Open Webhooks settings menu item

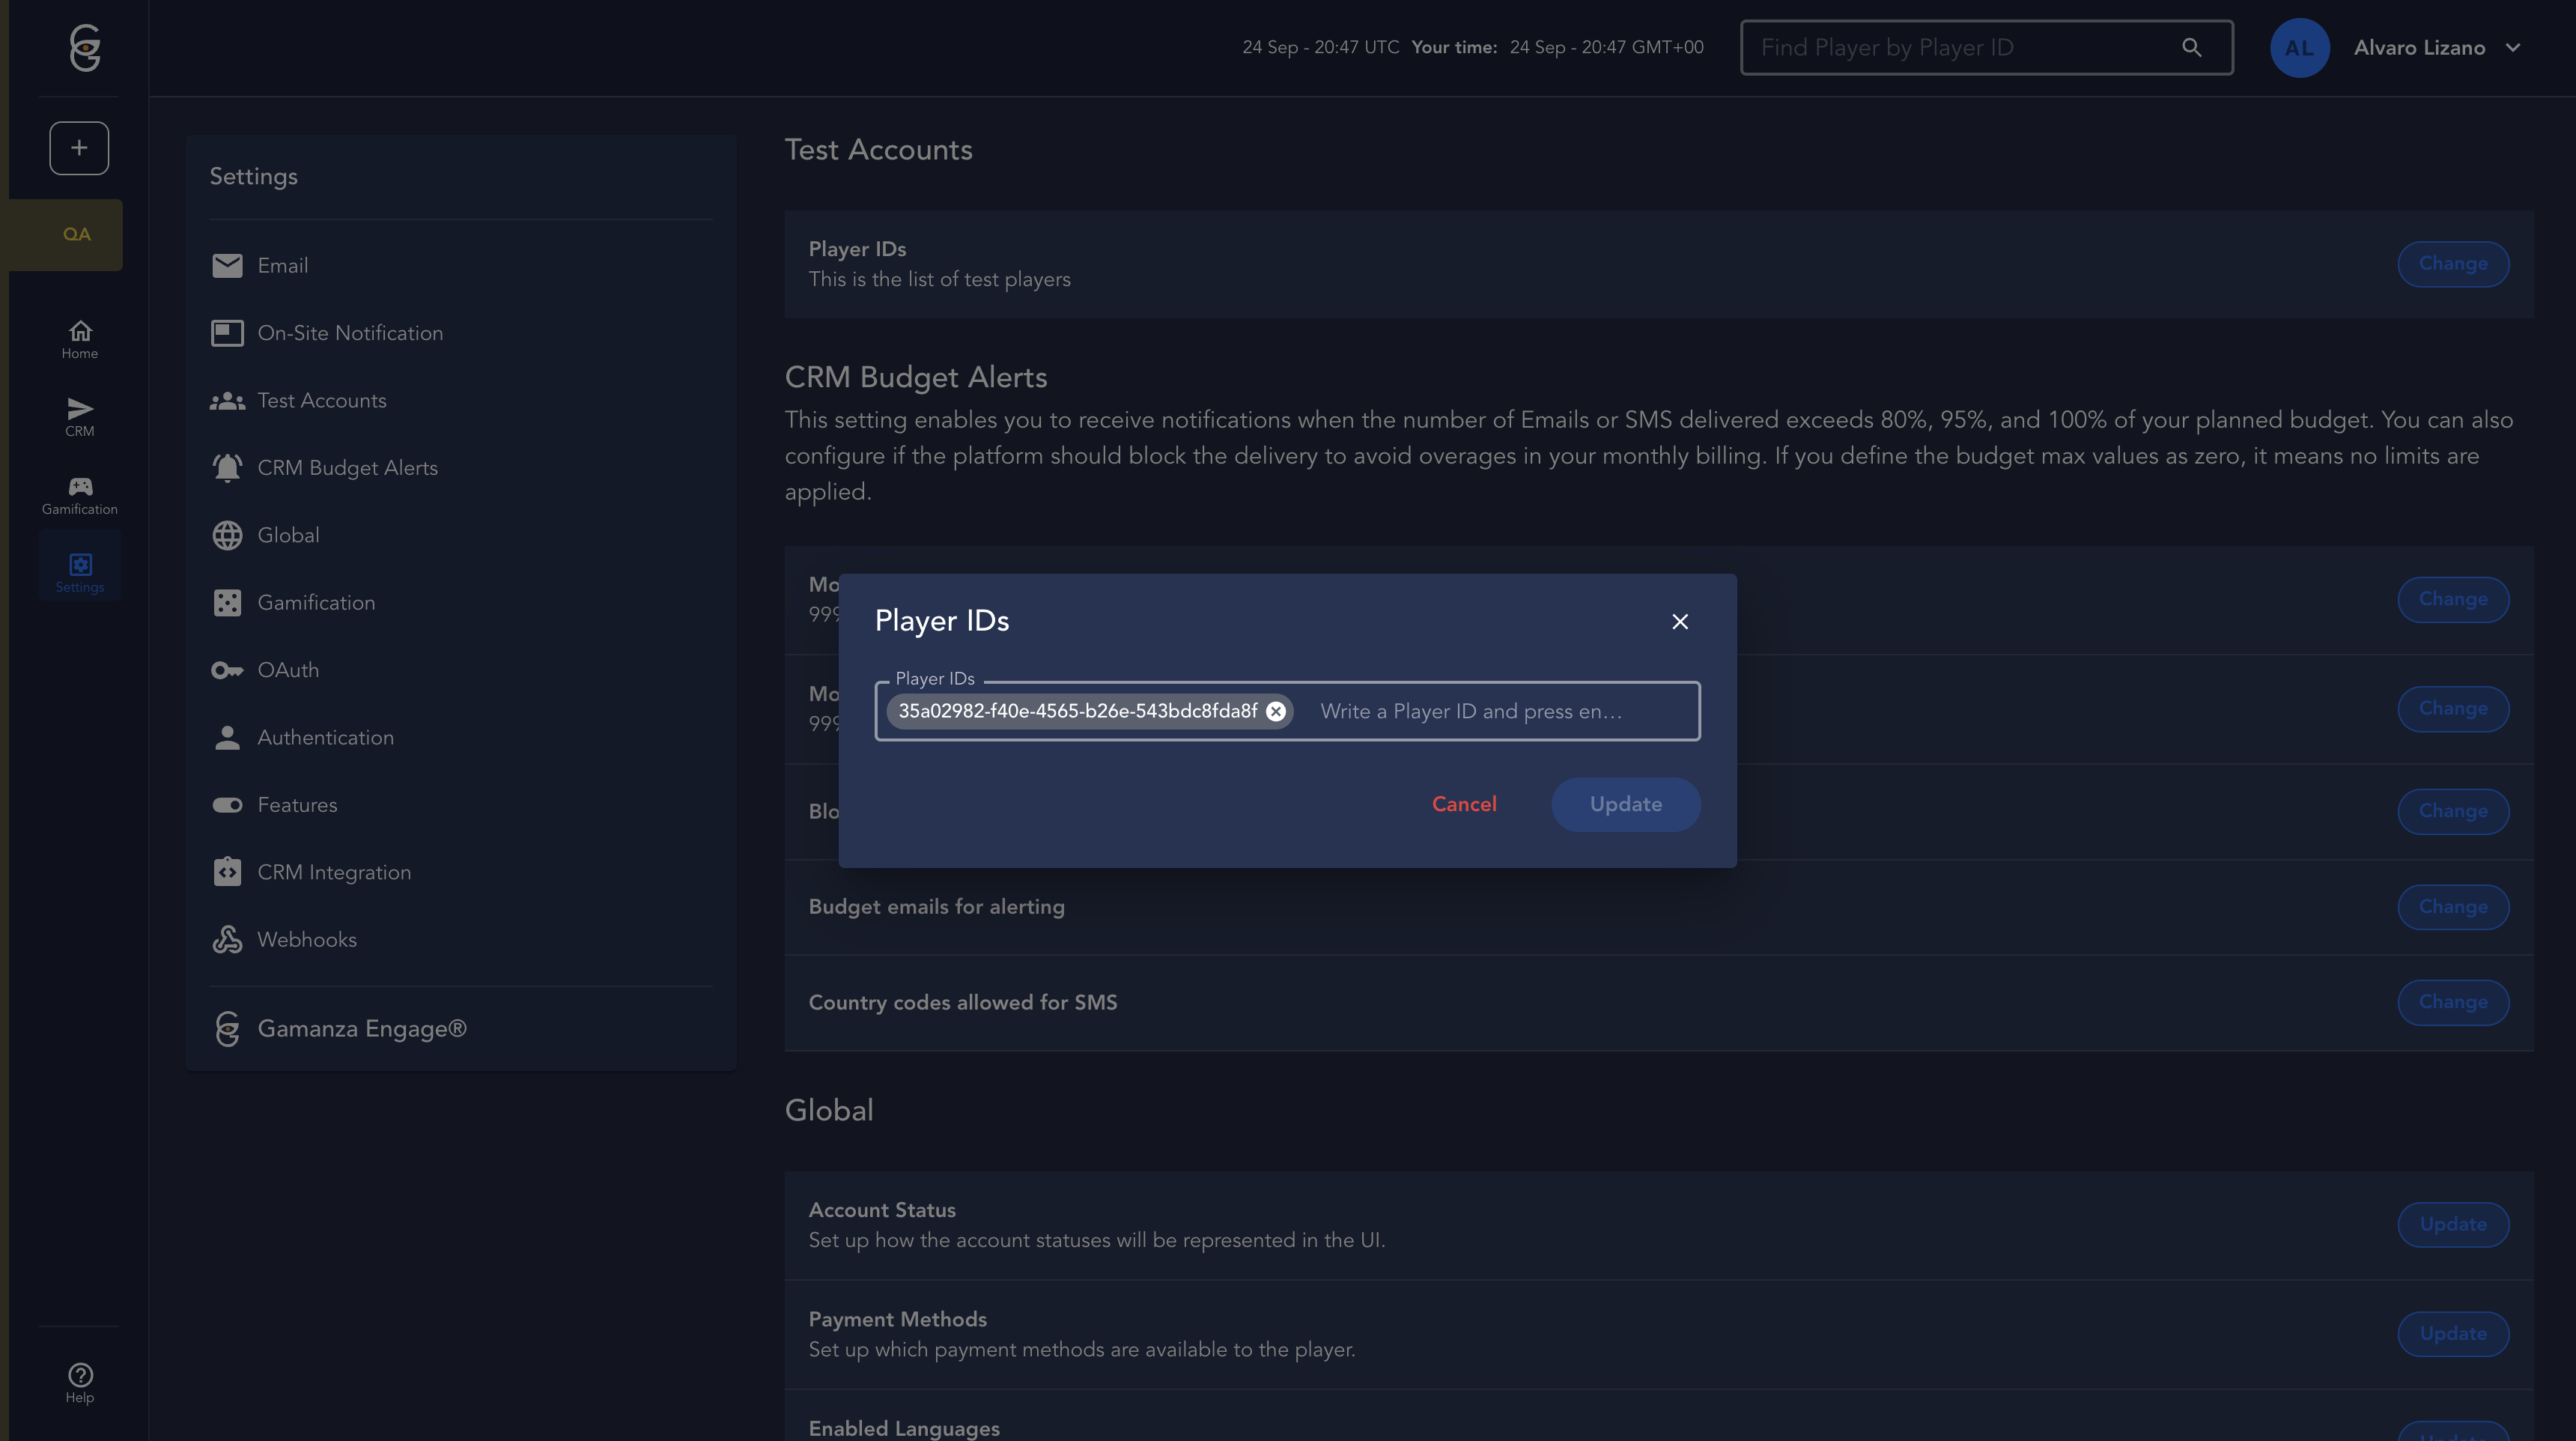tap(306, 940)
